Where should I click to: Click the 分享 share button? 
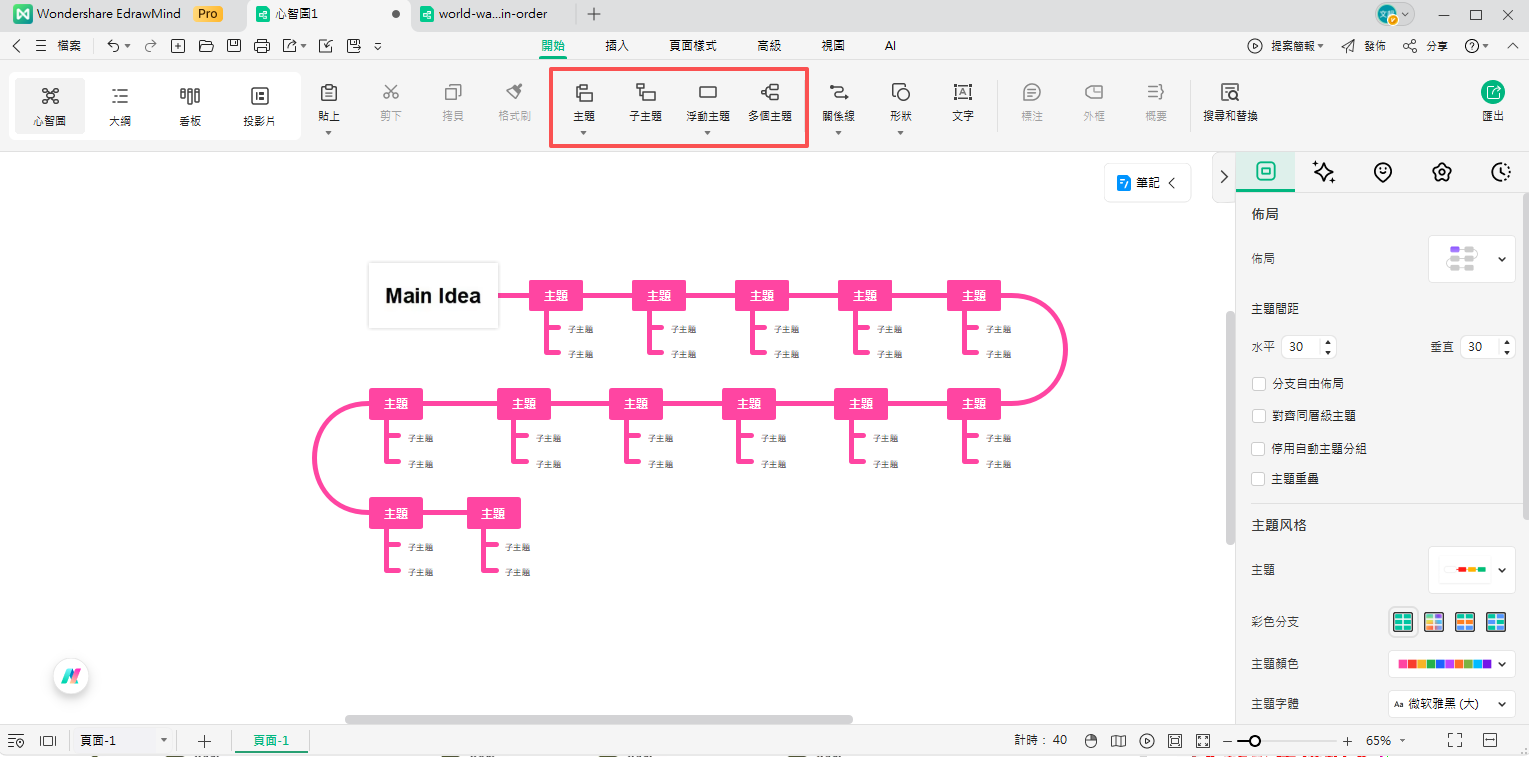(x=1426, y=46)
